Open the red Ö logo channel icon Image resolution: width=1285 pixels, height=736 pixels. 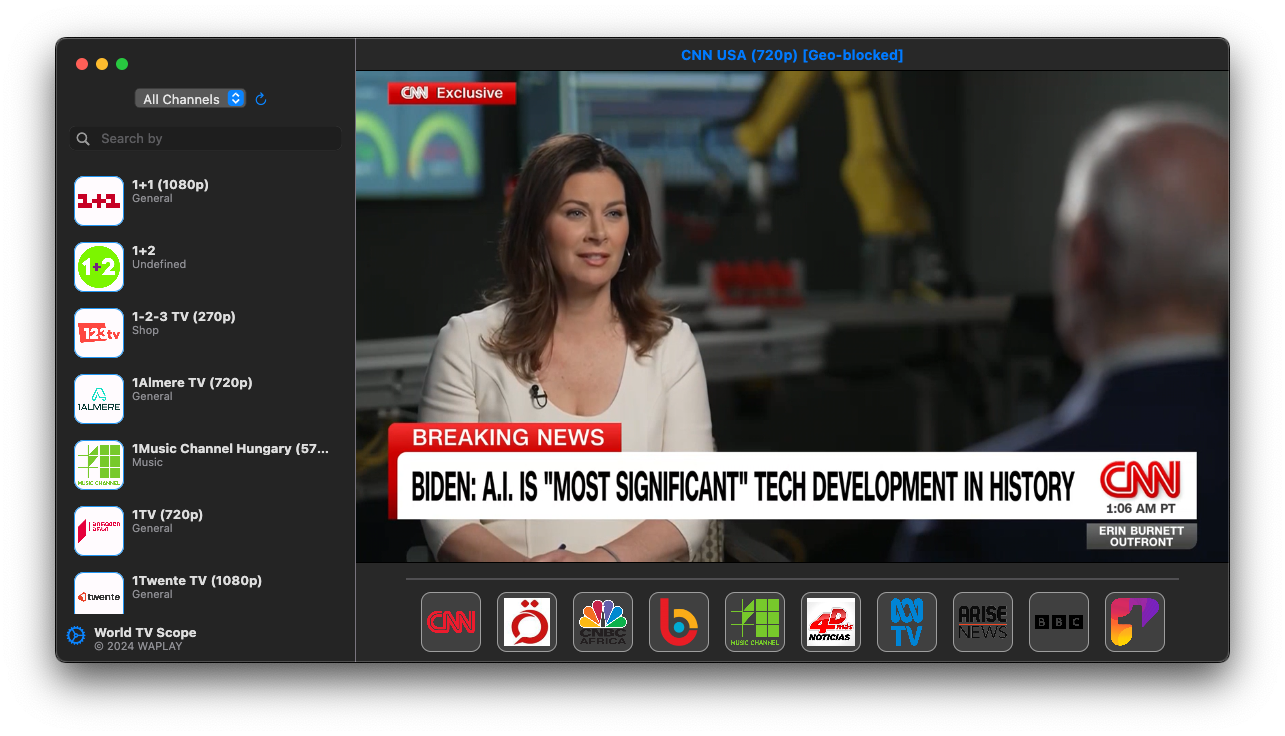pyautogui.click(x=527, y=622)
